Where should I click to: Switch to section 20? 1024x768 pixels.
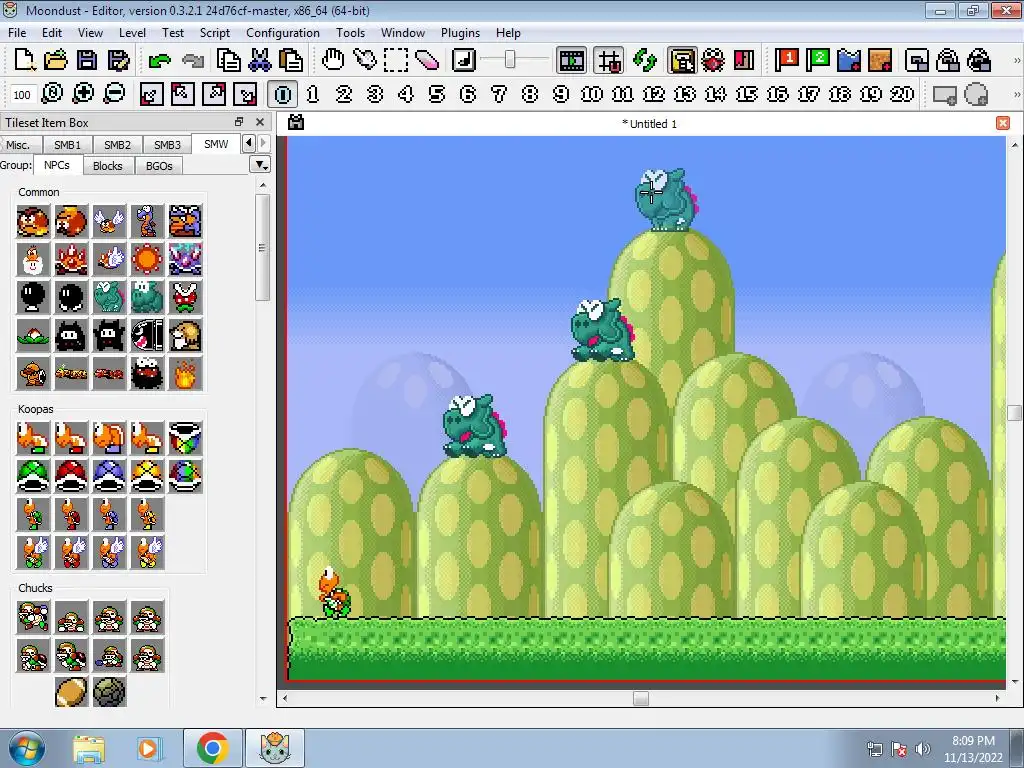[x=902, y=95]
